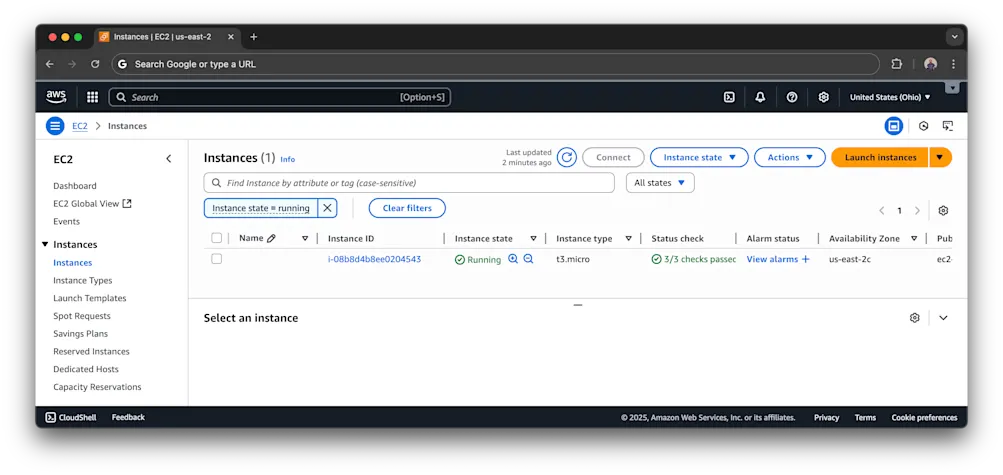Screen dimensions: 1003x475
Task: Open EC2 Global View link
Action: click(92, 204)
